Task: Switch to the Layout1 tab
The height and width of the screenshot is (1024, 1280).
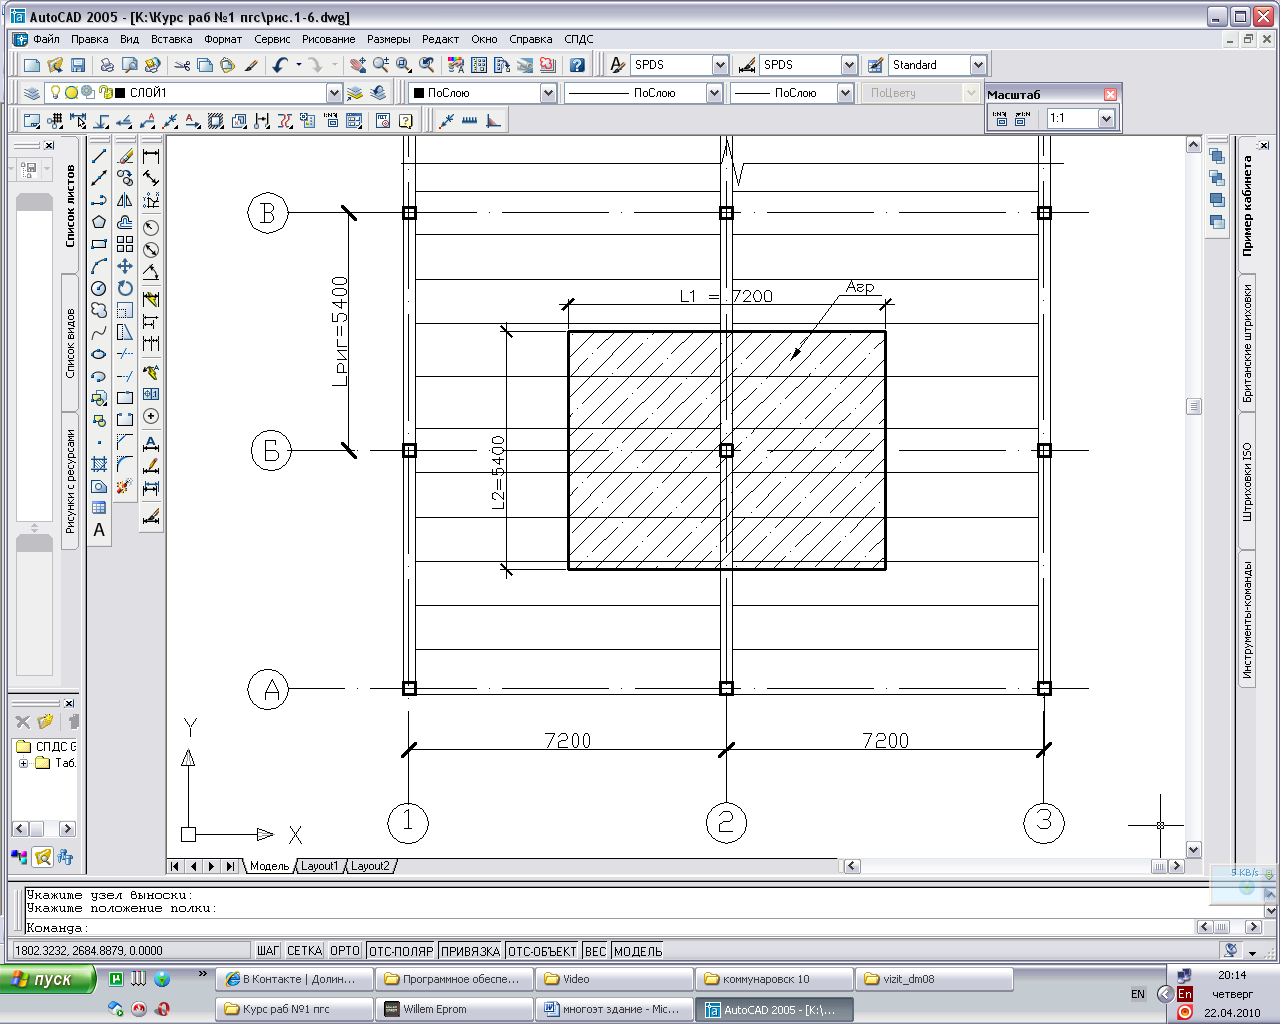Action: (x=320, y=866)
